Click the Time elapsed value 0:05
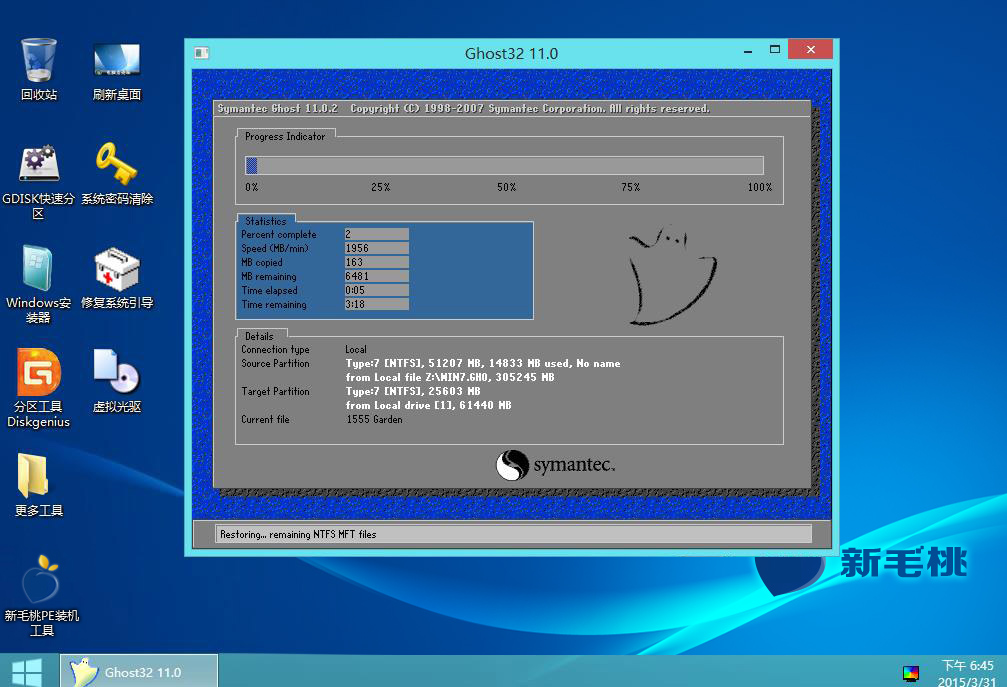The width and height of the screenshot is (1007, 687). tap(376, 290)
